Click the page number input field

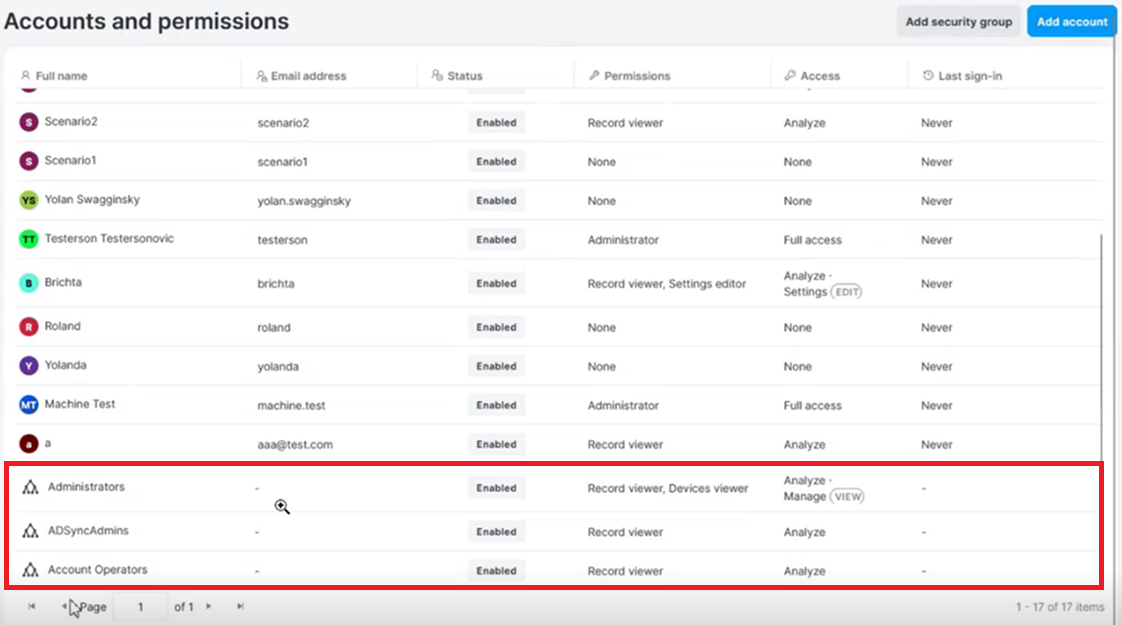[x=140, y=606]
